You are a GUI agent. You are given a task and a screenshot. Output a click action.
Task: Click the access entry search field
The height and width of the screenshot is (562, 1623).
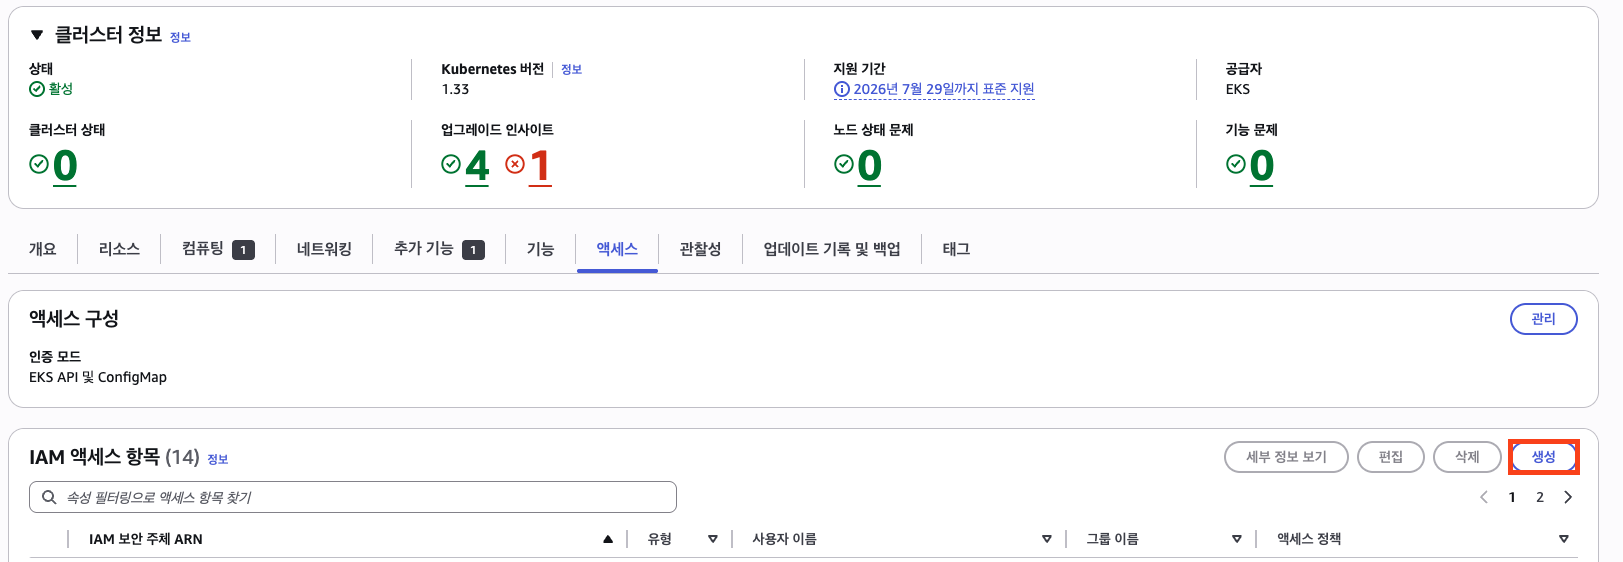360,497
